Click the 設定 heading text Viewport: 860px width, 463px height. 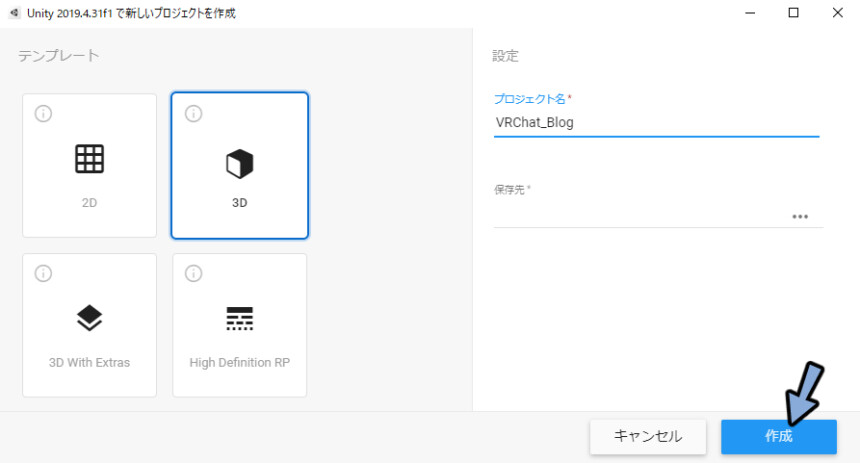pyautogui.click(x=505, y=55)
